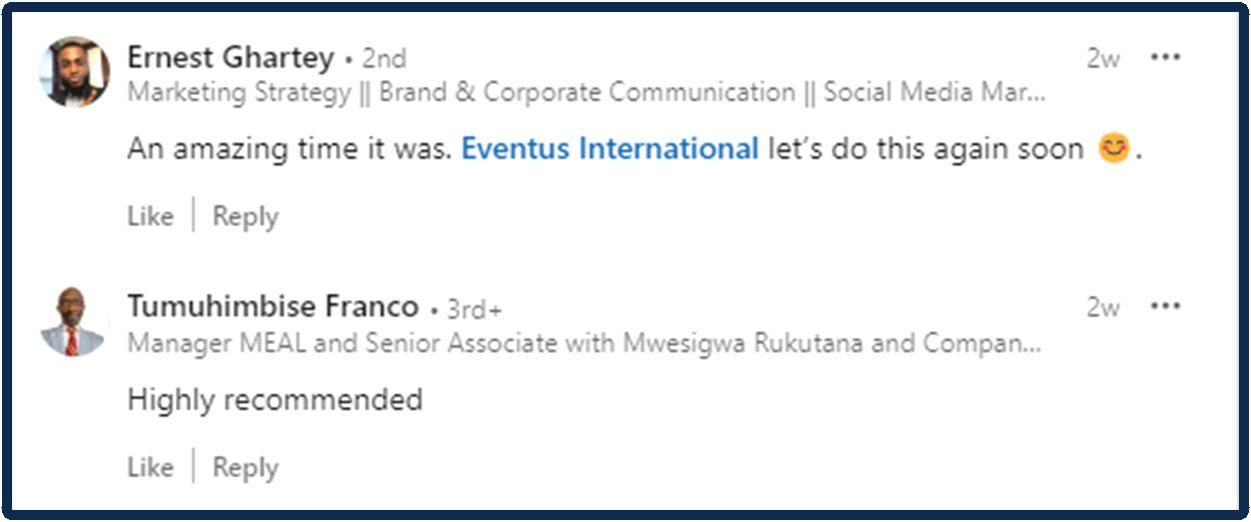Viewport: 1251px width, 522px height.
Task: Click the 2w timestamp on Franco's comment
Action: click(1103, 307)
